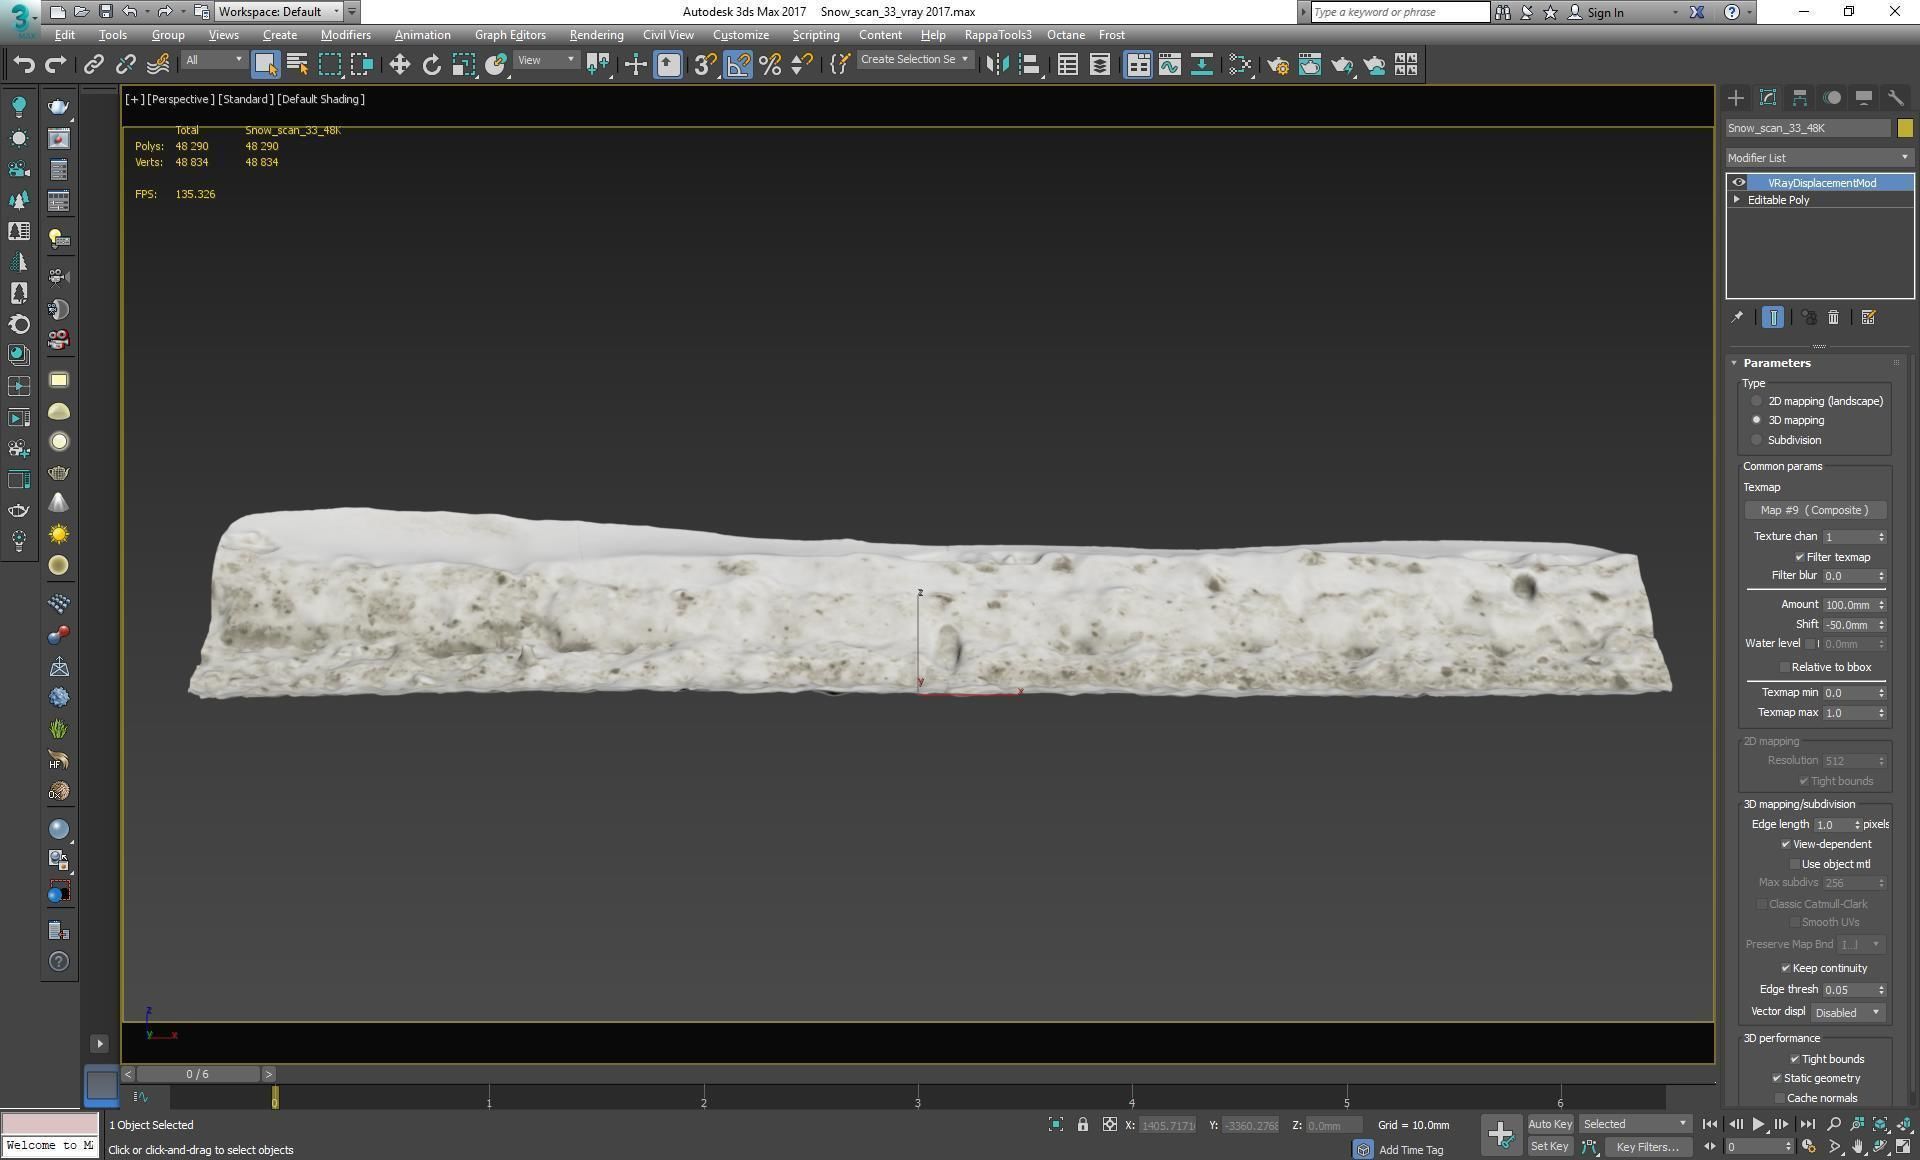Open the Hierarchy command panel tab
1920x1160 pixels.
point(1799,98)
